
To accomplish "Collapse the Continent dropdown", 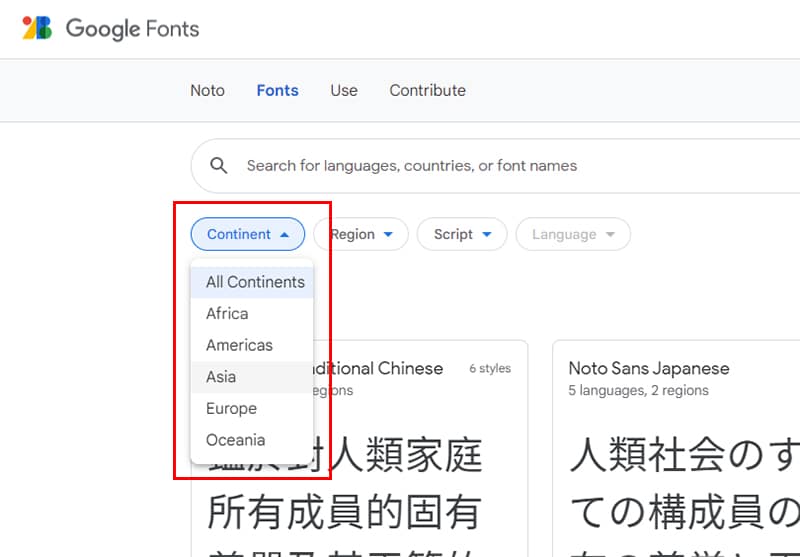I will pyautogui.click(x=248, y=234).
